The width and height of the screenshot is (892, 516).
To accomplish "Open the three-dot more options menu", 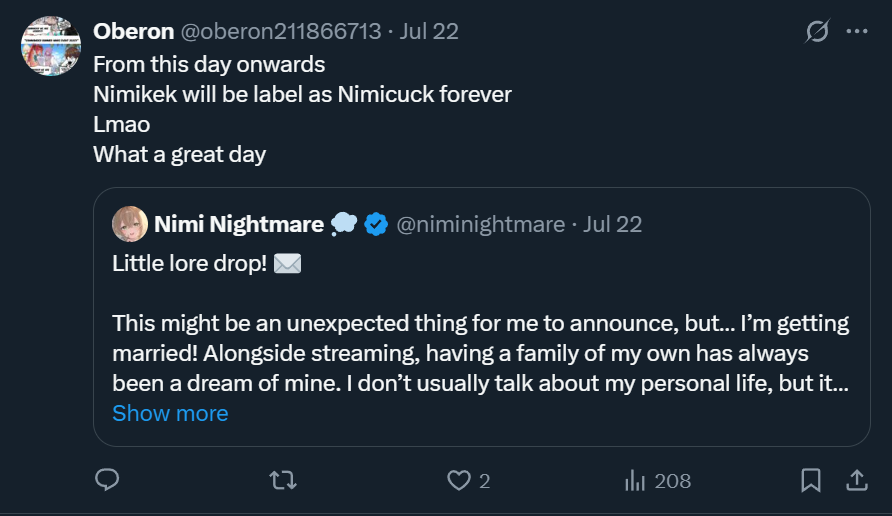I will click(x=857, y=31).
